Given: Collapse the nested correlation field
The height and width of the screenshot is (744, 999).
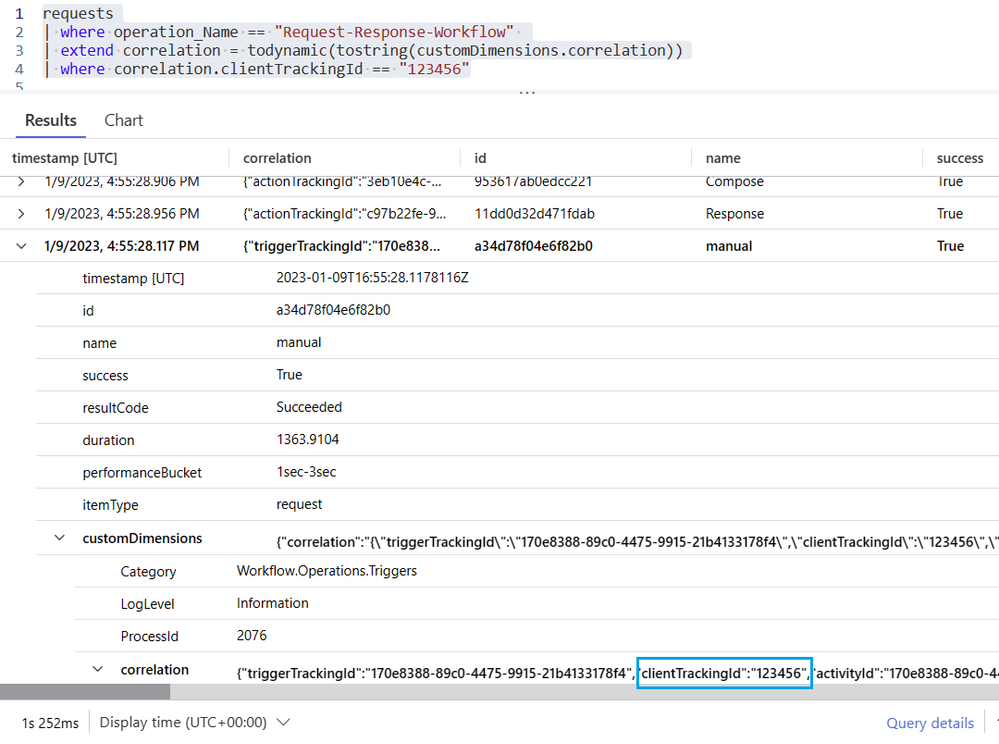Looking at the screenshot, I should tap(97, 669).
